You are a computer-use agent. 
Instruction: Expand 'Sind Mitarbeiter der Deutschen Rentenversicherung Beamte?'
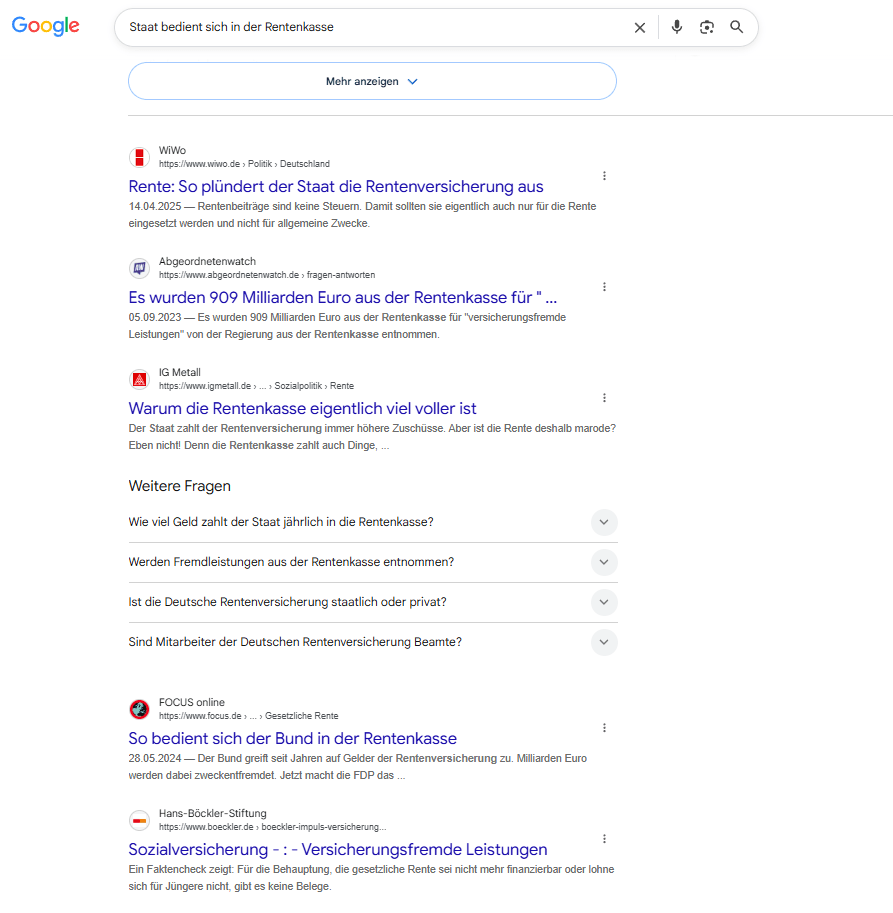(373, 642)
